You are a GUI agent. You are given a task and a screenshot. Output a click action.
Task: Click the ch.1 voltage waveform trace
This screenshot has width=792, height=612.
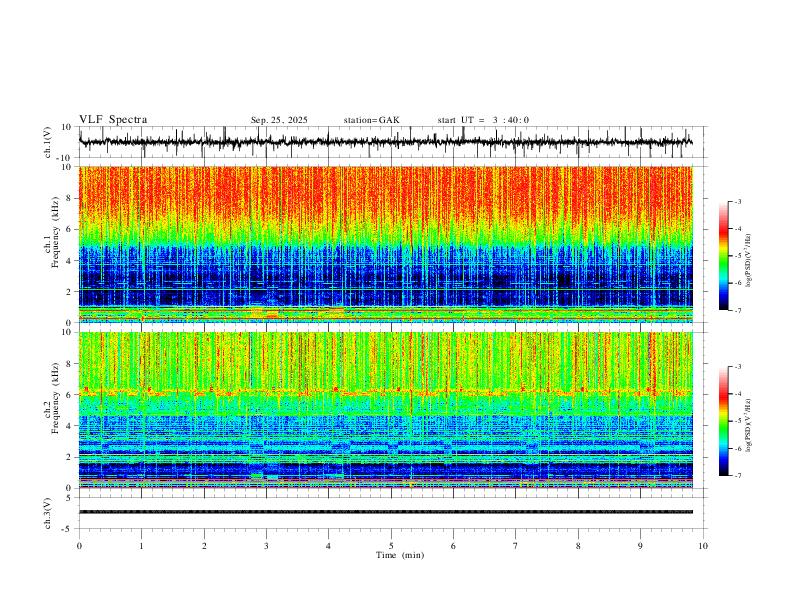pos(385,142)
